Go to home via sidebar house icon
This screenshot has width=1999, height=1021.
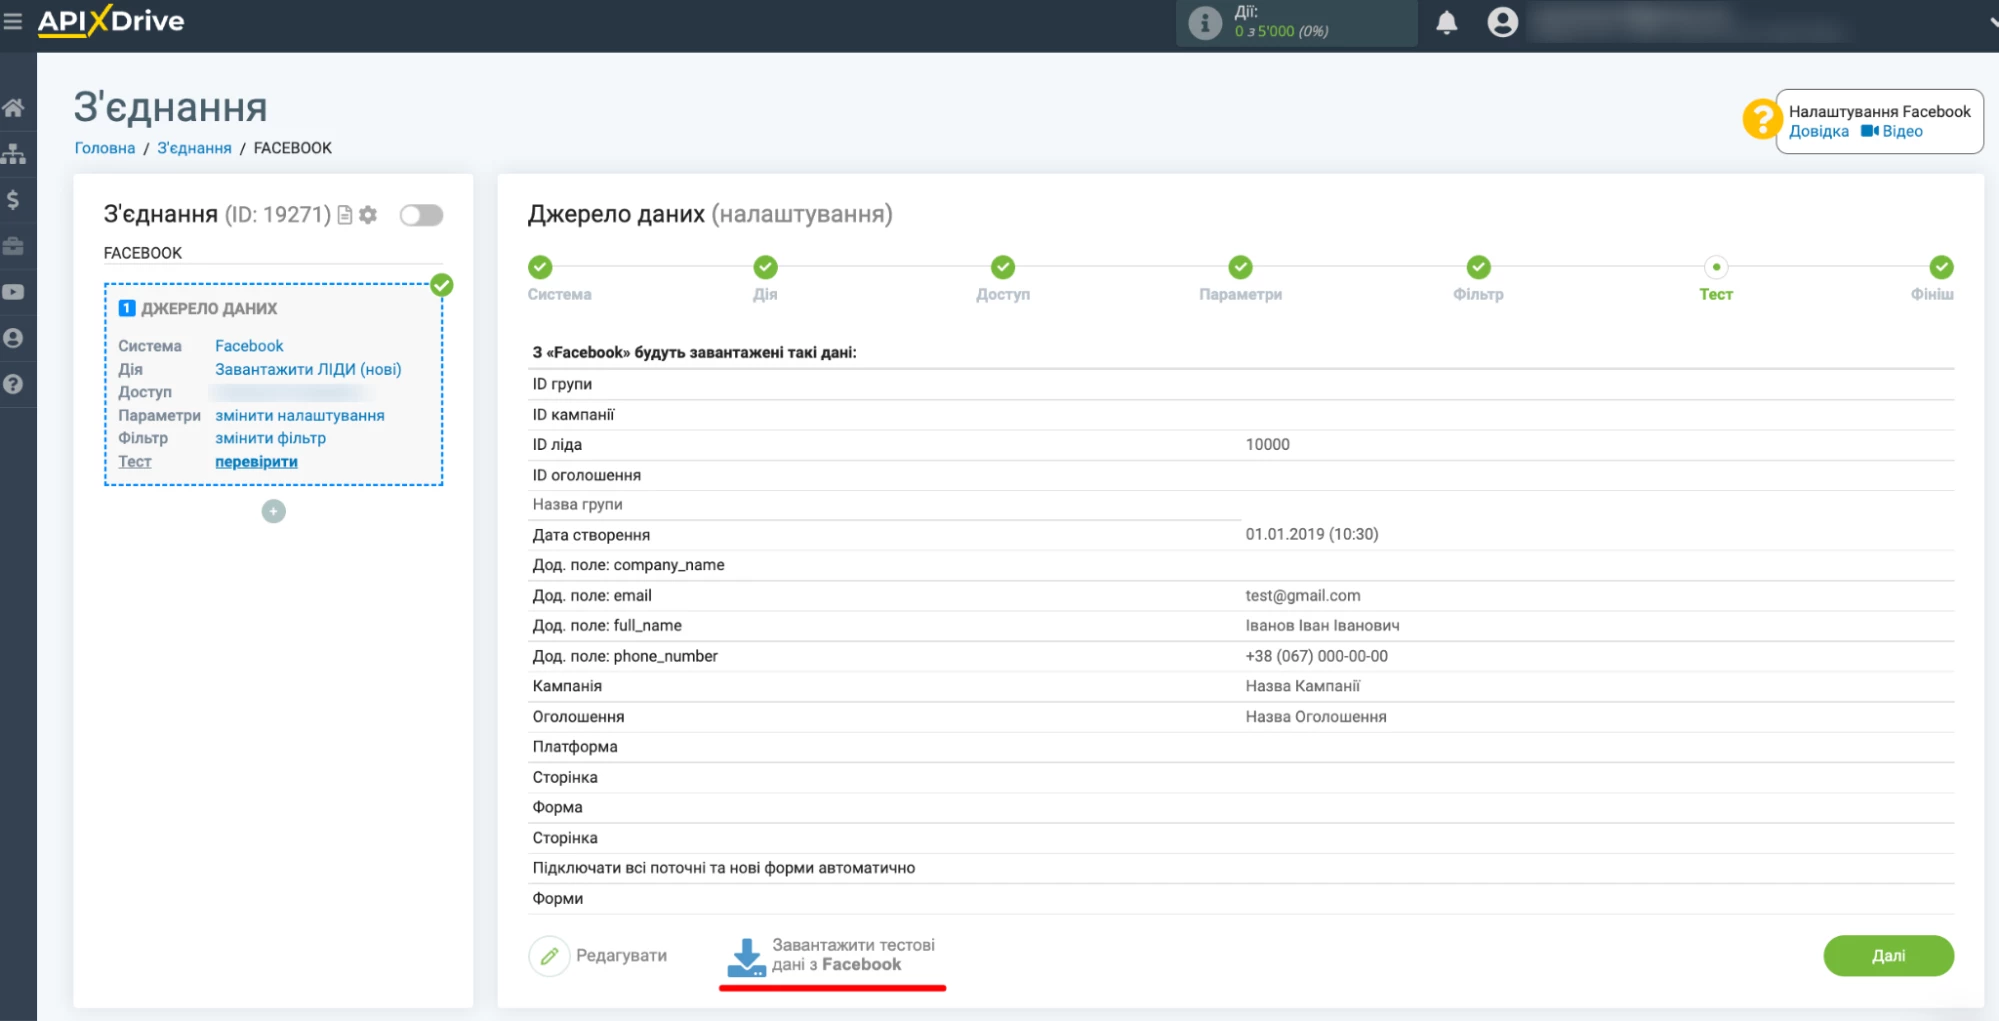pyautogui.click(x=14, y=107)
